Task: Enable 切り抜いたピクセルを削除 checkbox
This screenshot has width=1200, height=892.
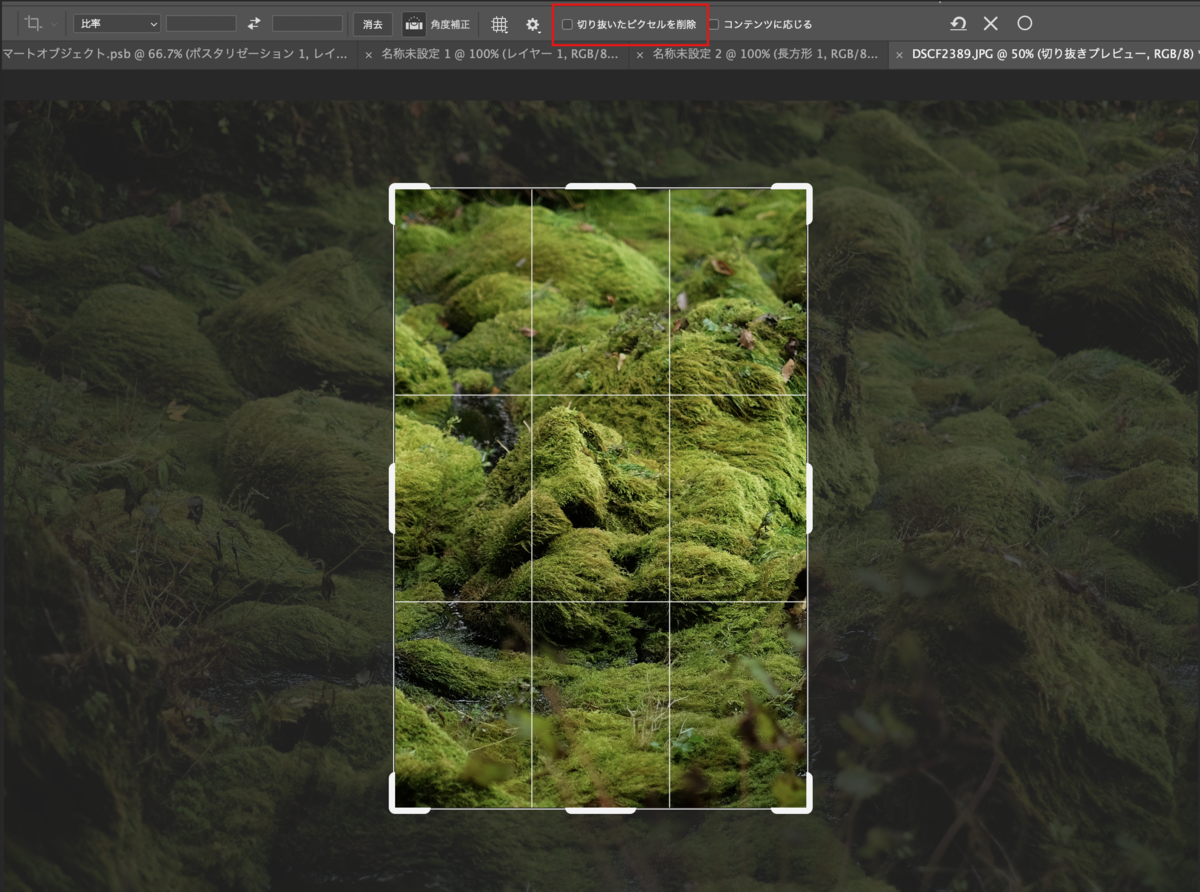Action: [x=567, y=24]
